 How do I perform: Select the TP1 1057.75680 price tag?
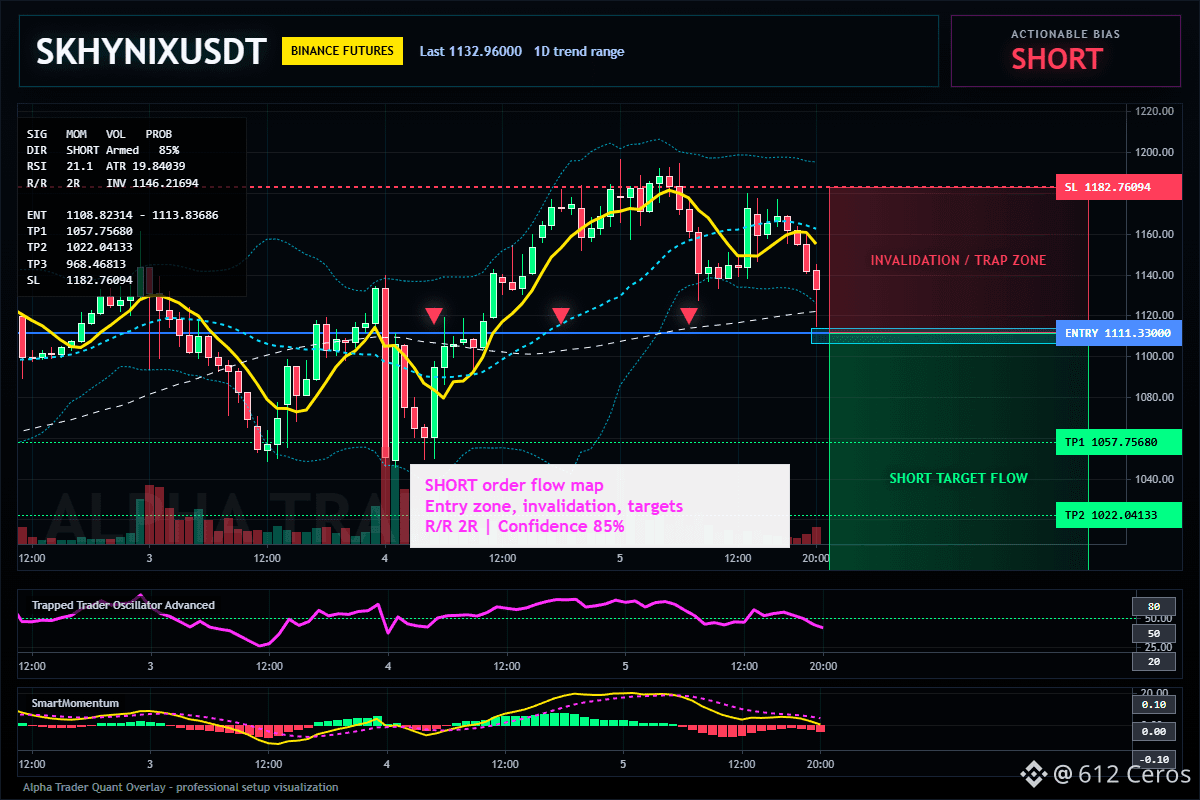click(1118, 442)
